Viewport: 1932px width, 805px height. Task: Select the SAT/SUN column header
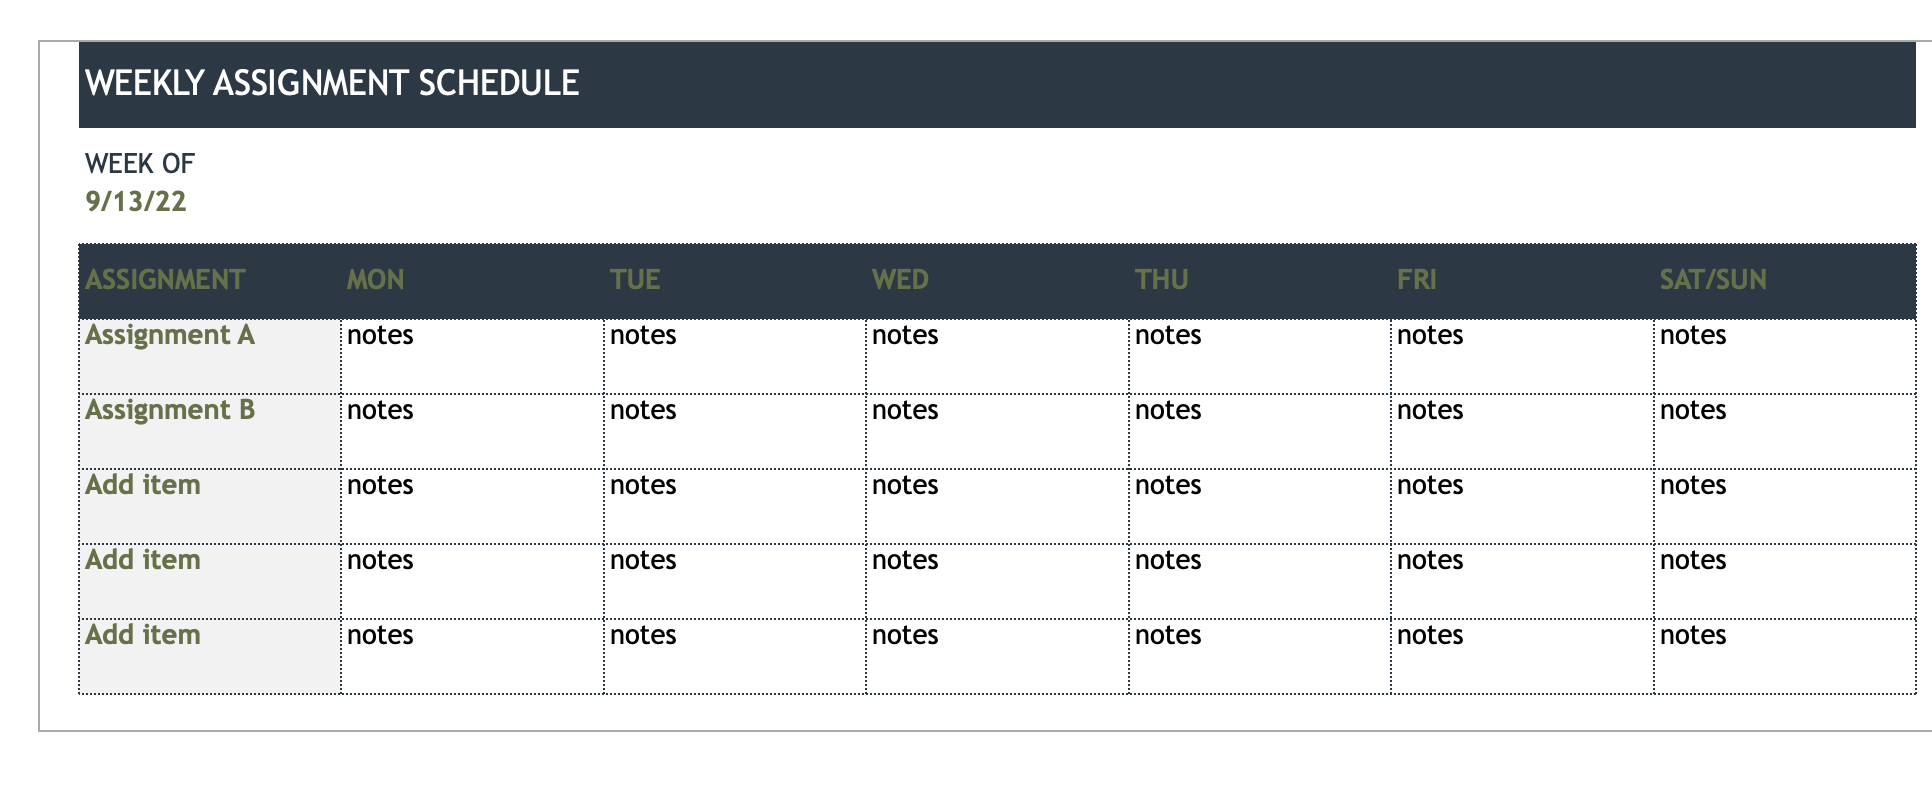coord(1713,280)
